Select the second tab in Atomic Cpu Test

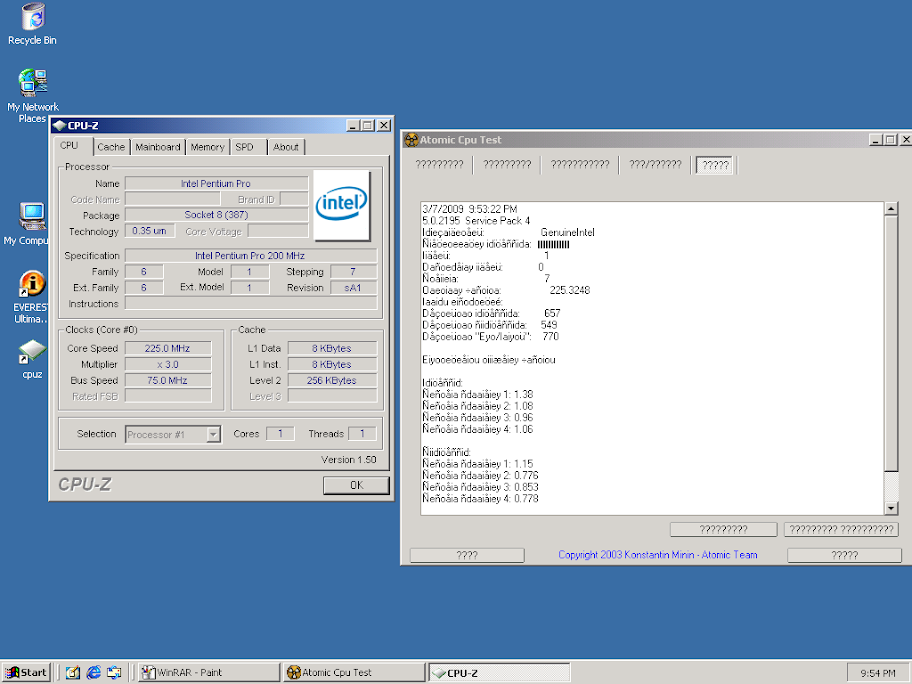[x=507, y=165]
